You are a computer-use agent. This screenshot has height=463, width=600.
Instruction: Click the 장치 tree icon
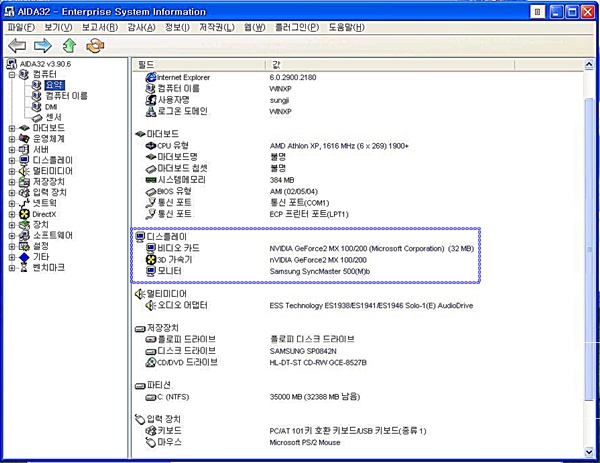pos(24,225)
